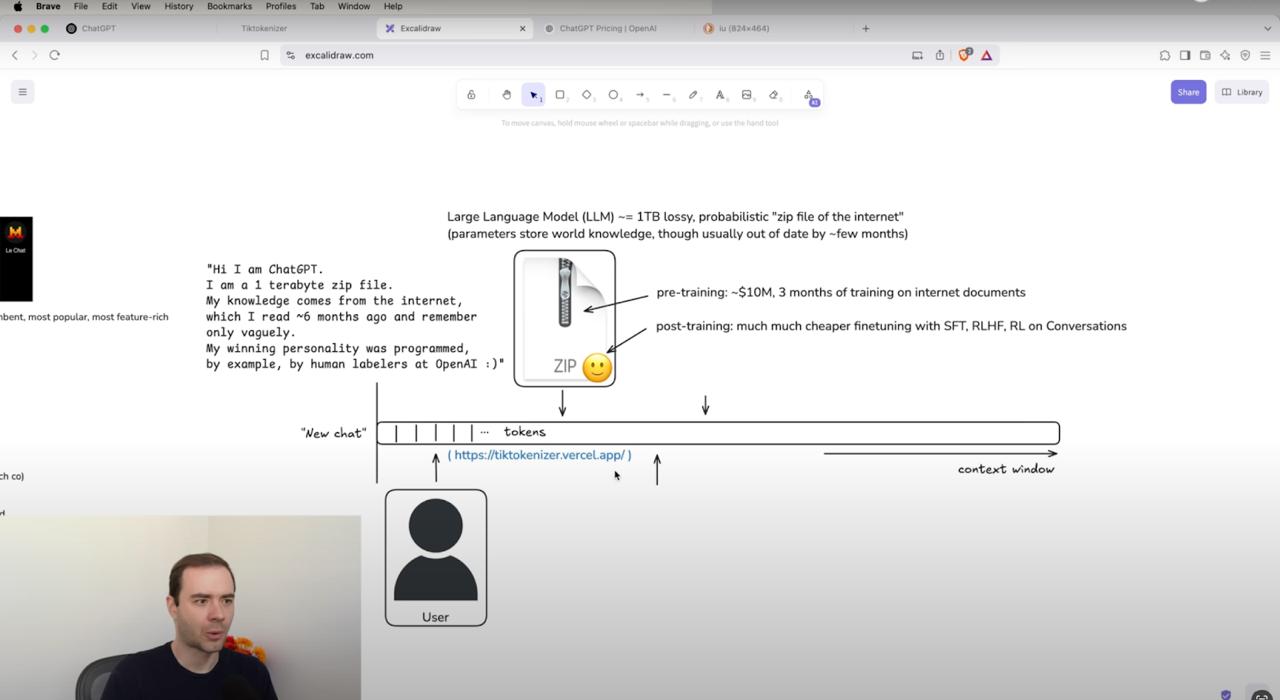Select the active Selection tool
Screen dimensions: 1280x700
533,94
